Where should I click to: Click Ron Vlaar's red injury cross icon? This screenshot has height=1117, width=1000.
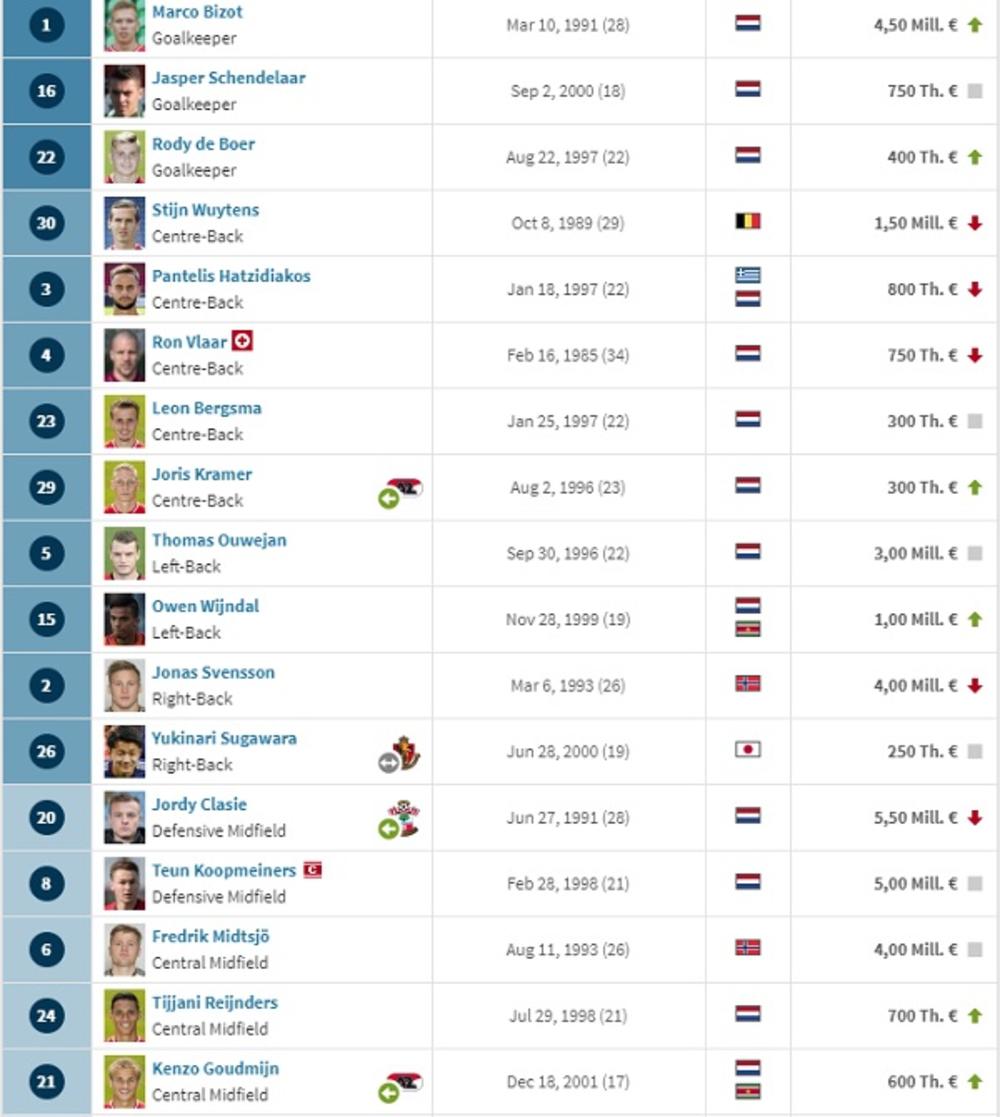click(242, 342)
